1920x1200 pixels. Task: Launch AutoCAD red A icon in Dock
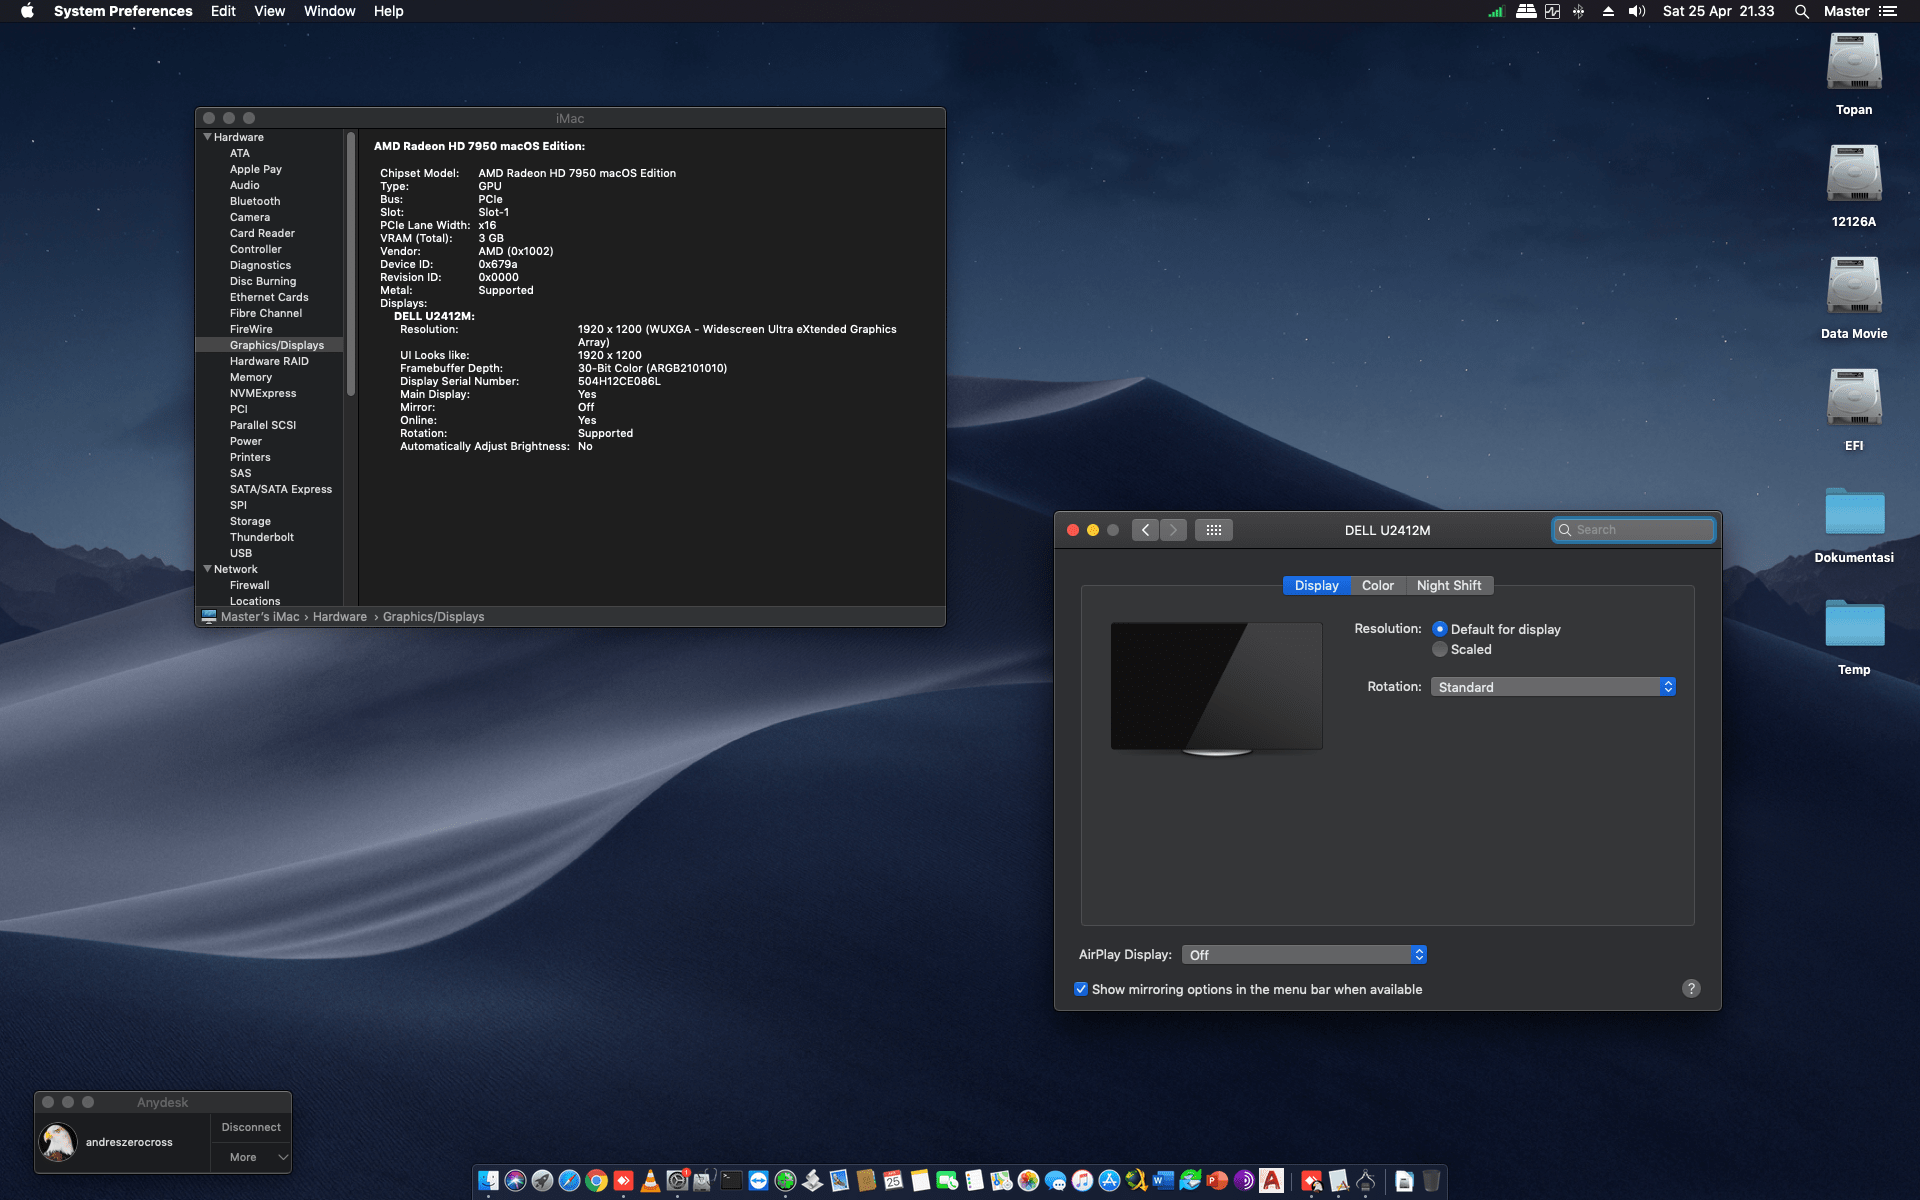[1271, 1181]
